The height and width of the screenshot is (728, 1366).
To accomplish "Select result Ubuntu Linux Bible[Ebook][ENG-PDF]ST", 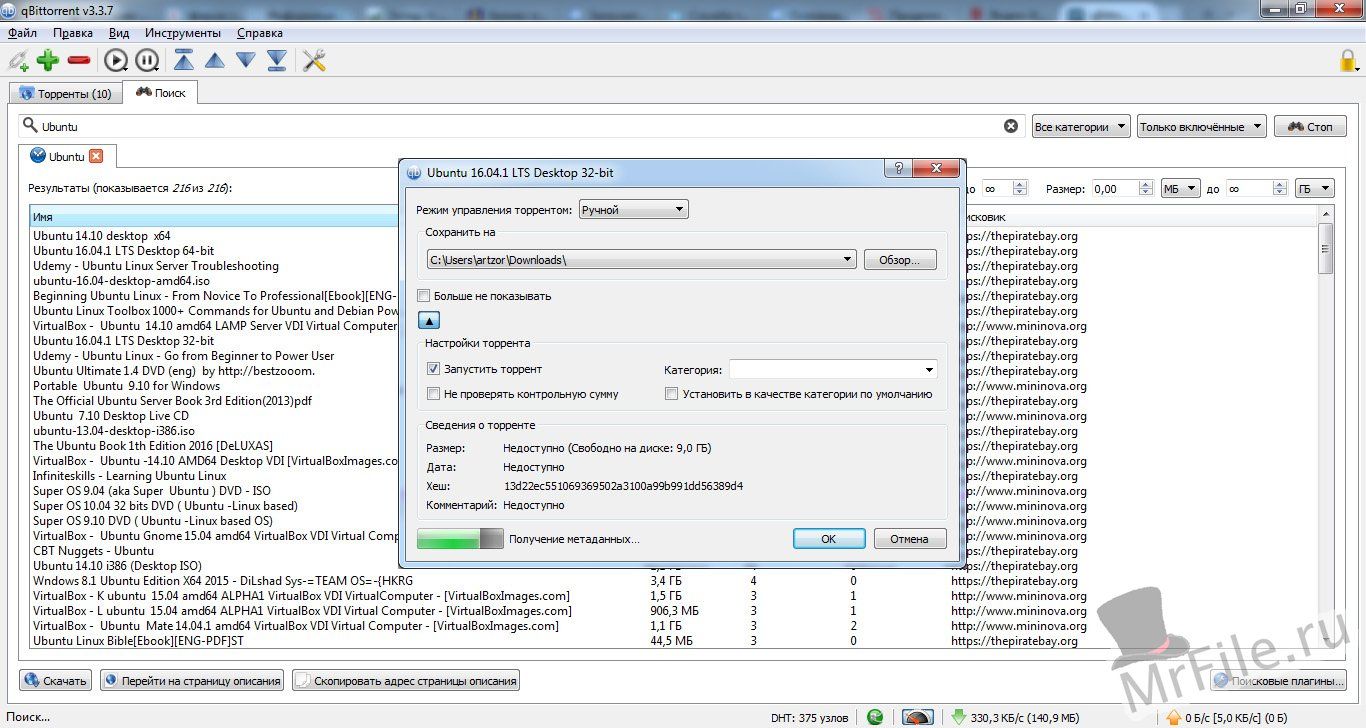I will coord(138,641).
